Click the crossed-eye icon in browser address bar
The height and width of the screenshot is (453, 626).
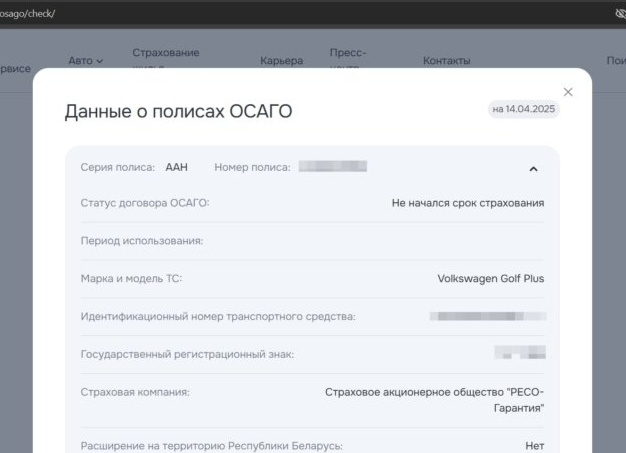(x=620, y=14)
